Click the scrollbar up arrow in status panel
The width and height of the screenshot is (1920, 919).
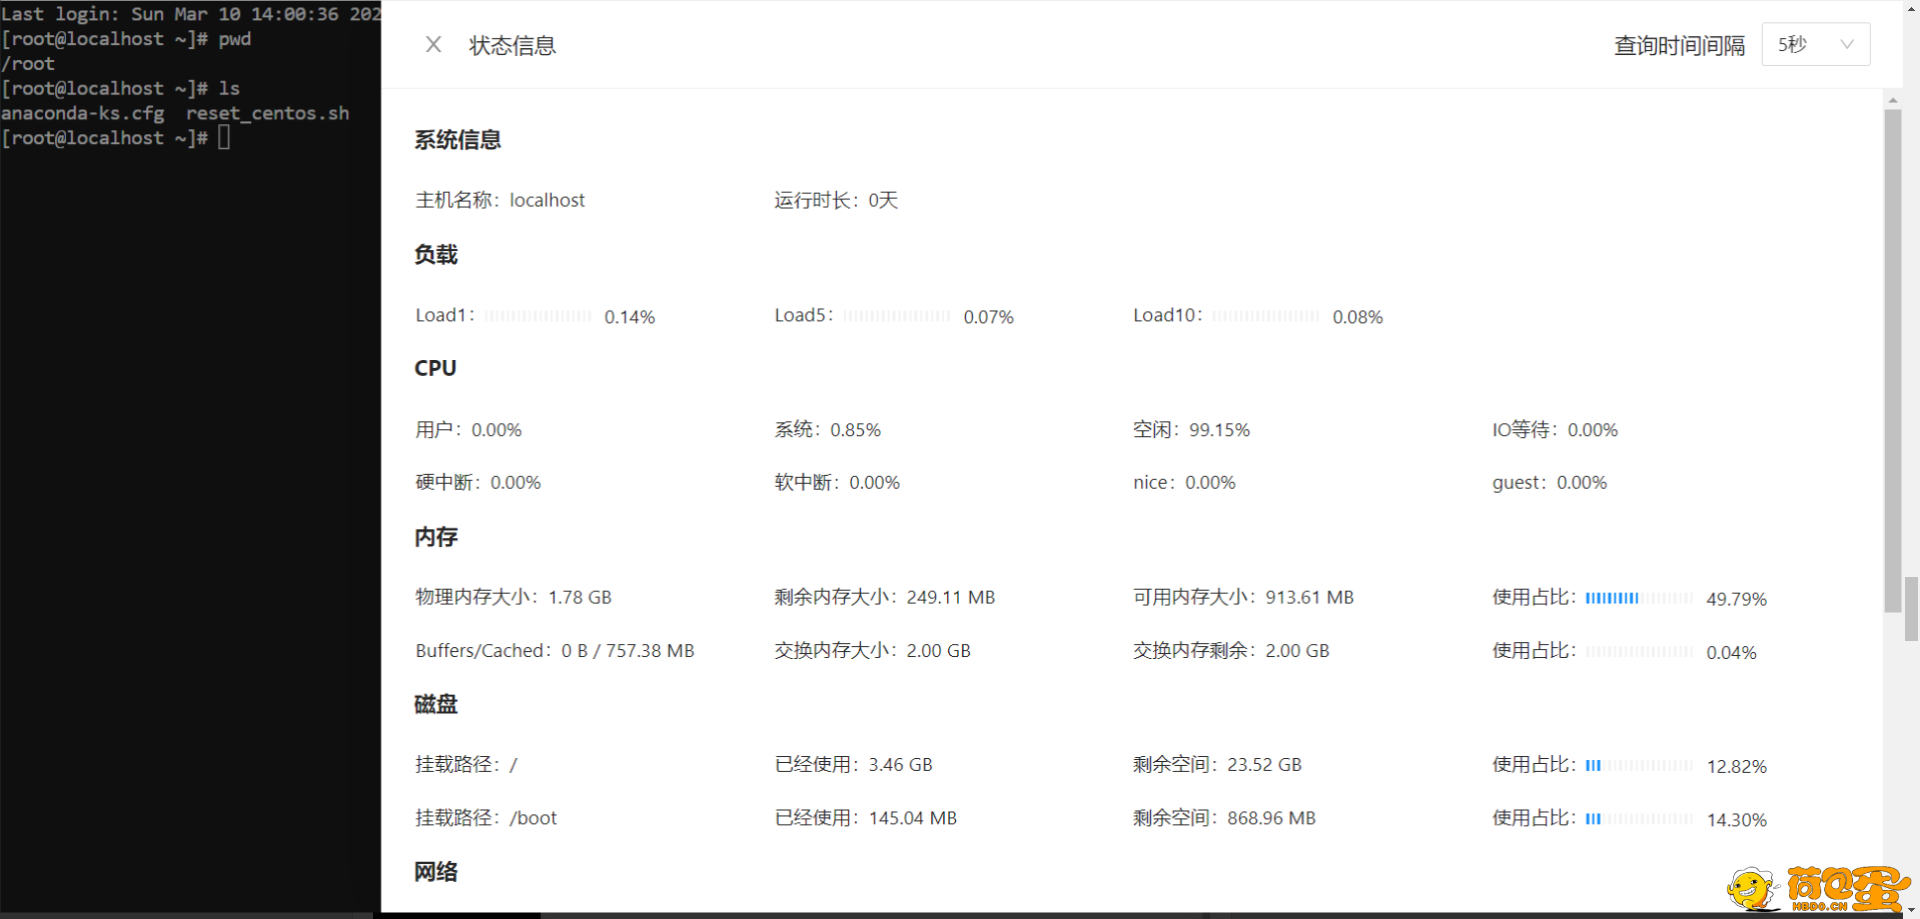(x=1892, y=100)
